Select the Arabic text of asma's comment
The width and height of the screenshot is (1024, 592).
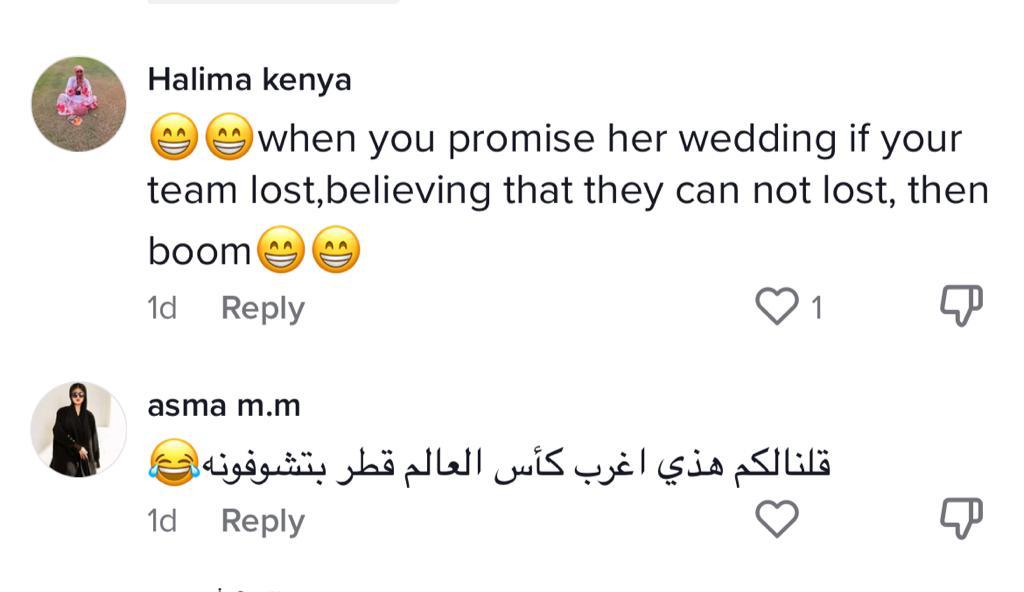click(x=516, y=464)
